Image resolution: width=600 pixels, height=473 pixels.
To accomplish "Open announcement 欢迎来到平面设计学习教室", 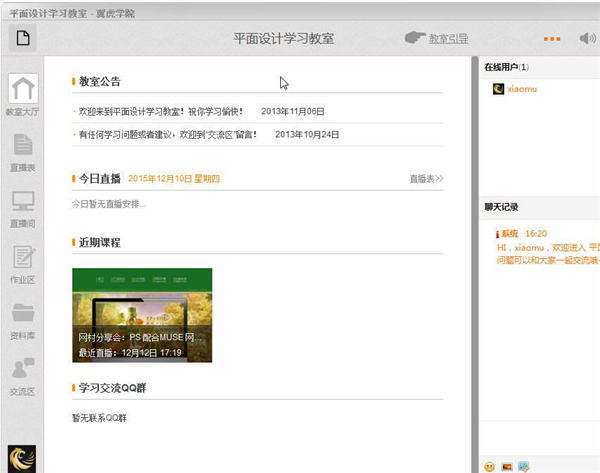I will pos(160,111).
